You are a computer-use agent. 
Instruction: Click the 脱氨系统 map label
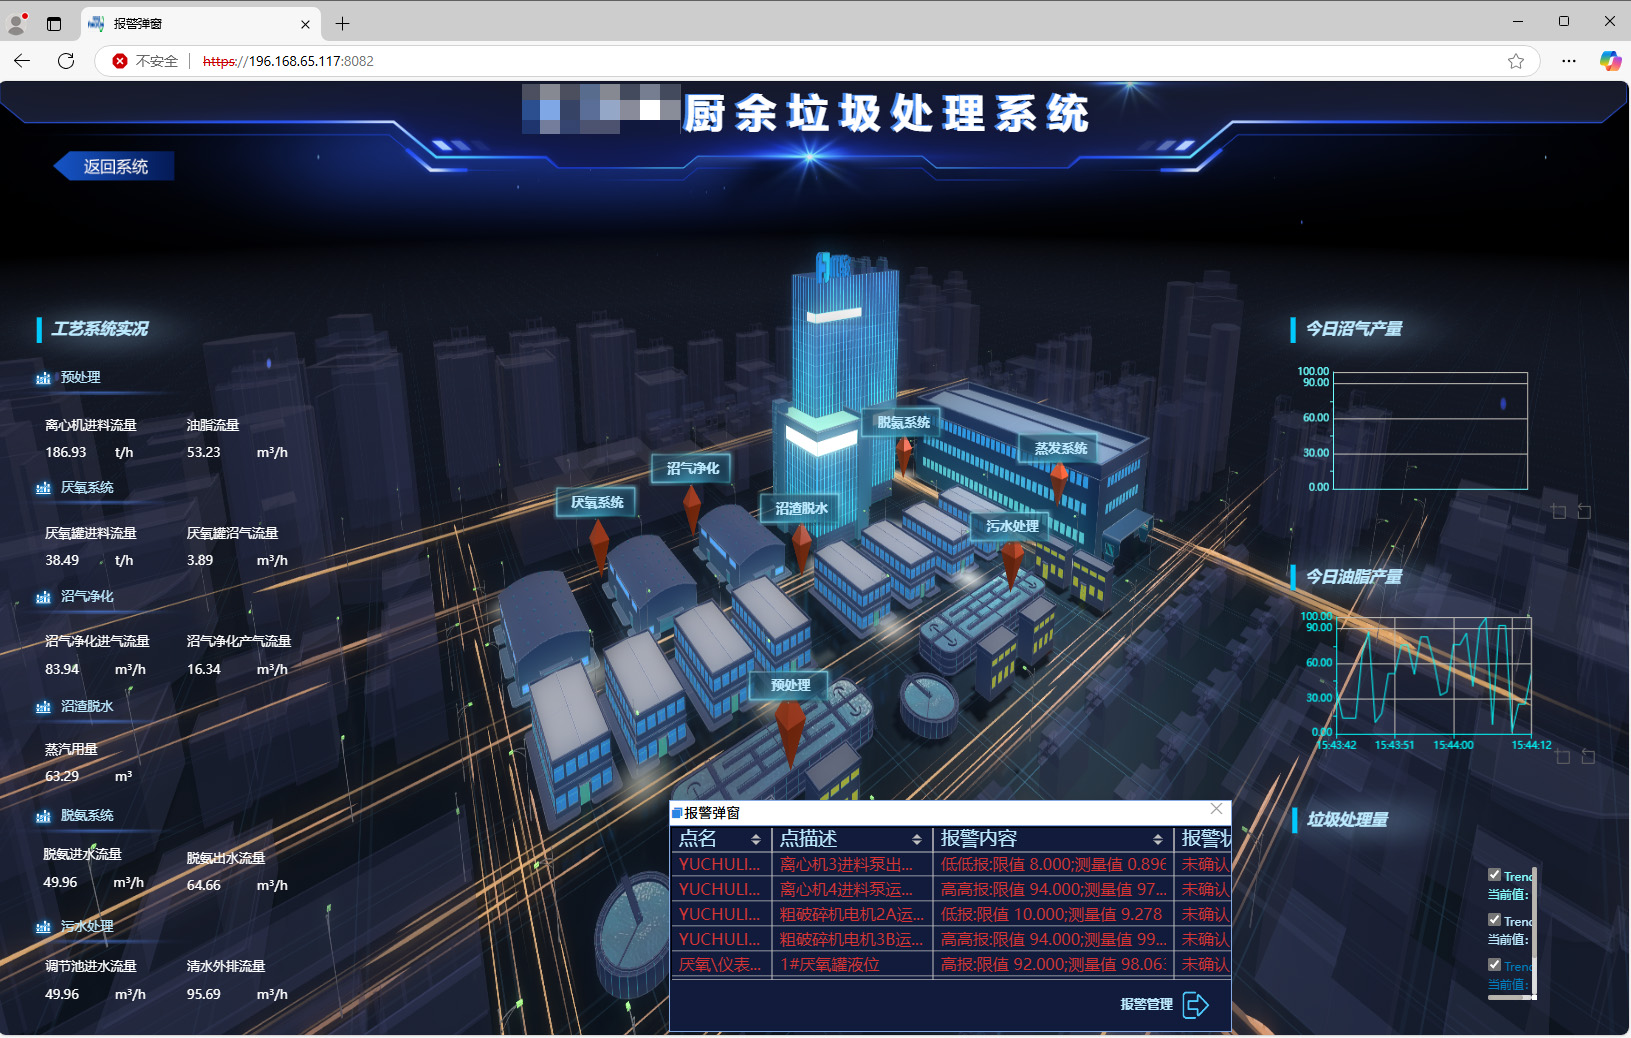click(x=903, y=423)
